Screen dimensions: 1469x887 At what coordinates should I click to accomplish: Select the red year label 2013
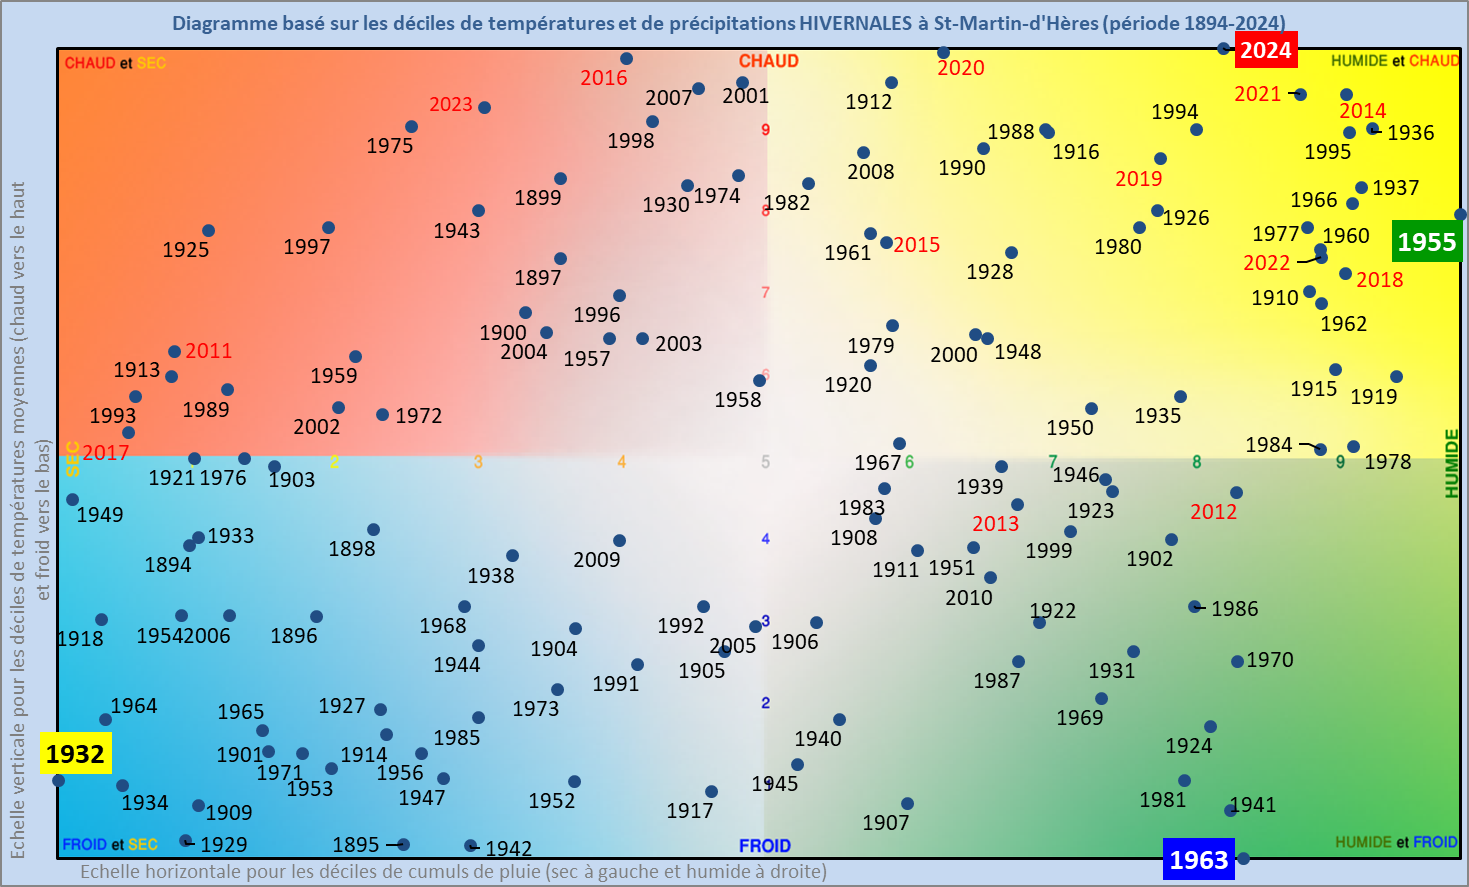coord(996,524)
